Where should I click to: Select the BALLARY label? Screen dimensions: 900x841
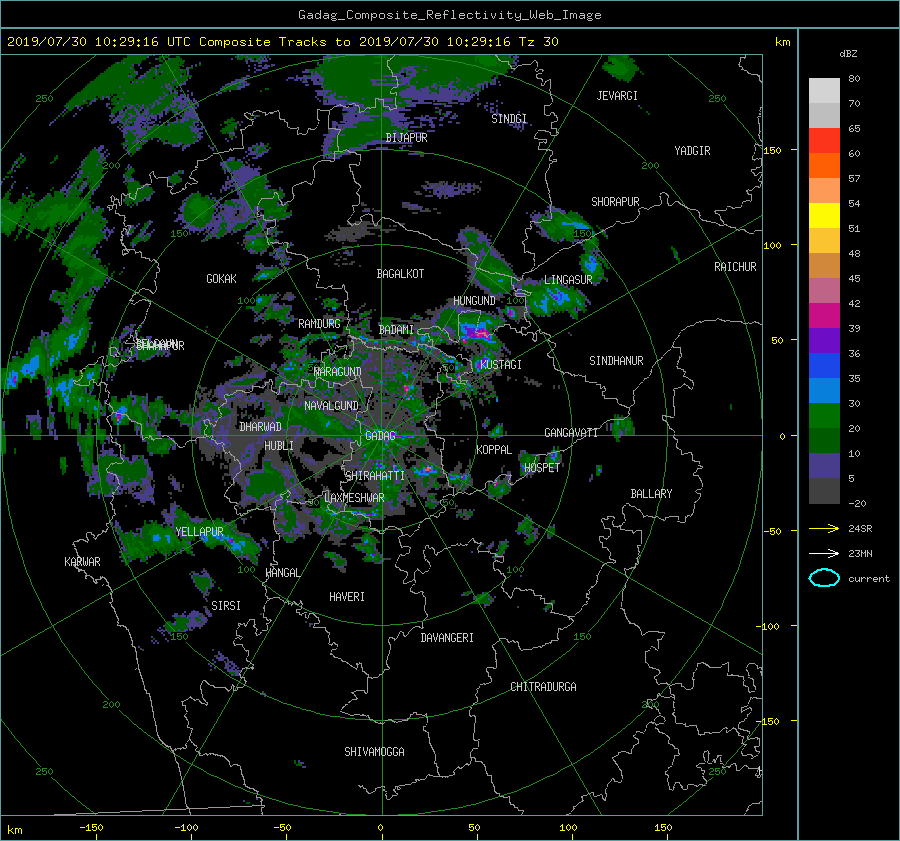[x=651, y=494]
